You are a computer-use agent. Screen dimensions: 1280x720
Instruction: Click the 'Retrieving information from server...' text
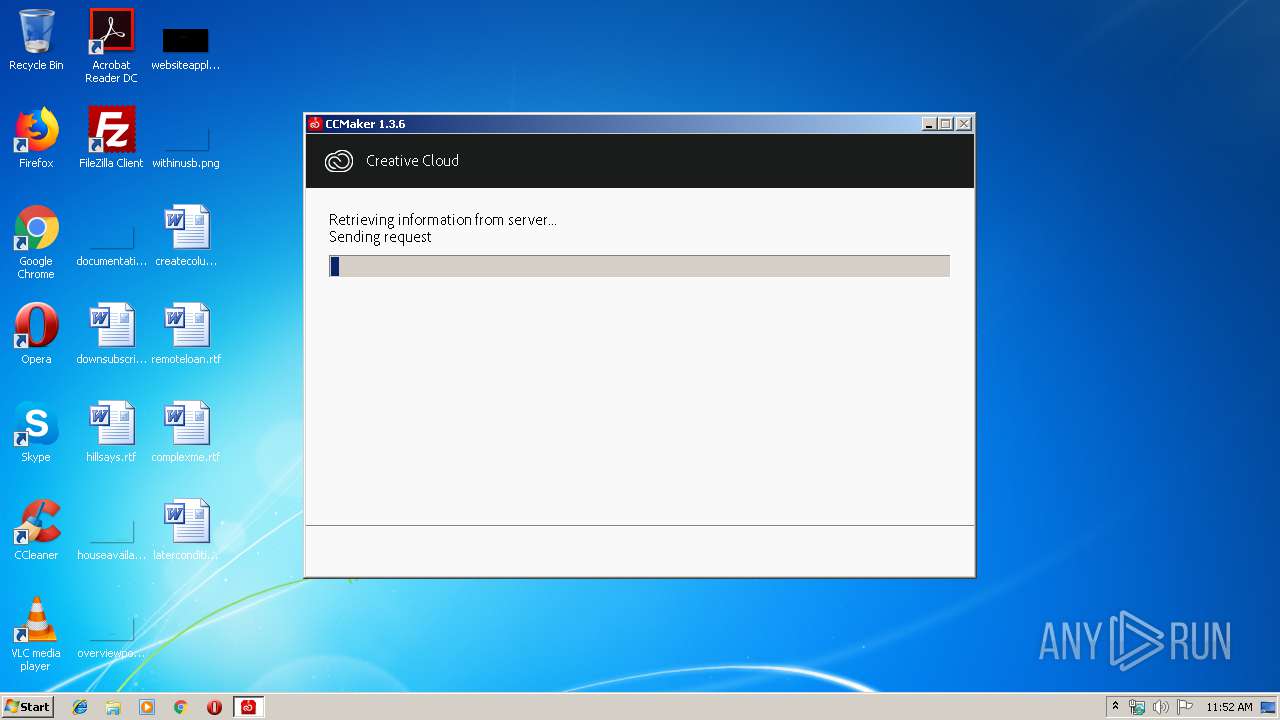pyautogui.click(x=443, y=220)
